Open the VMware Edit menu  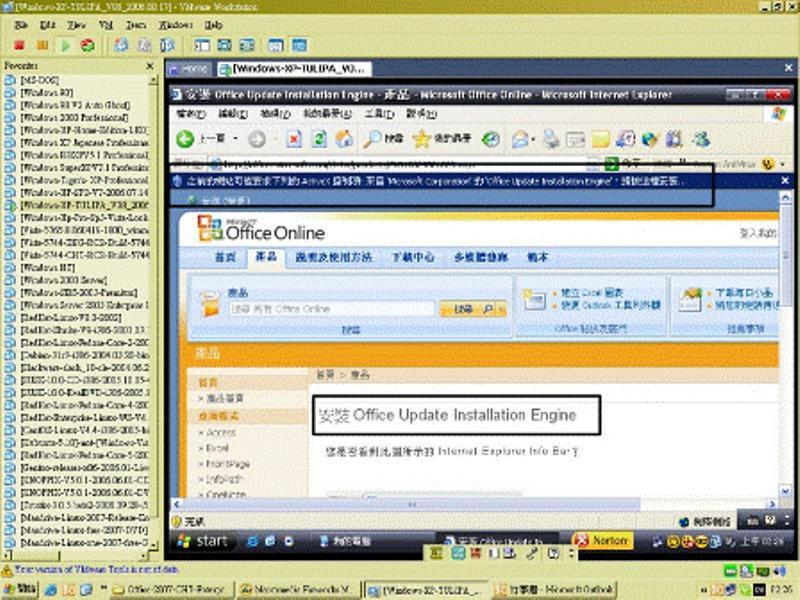pos(47,24)
